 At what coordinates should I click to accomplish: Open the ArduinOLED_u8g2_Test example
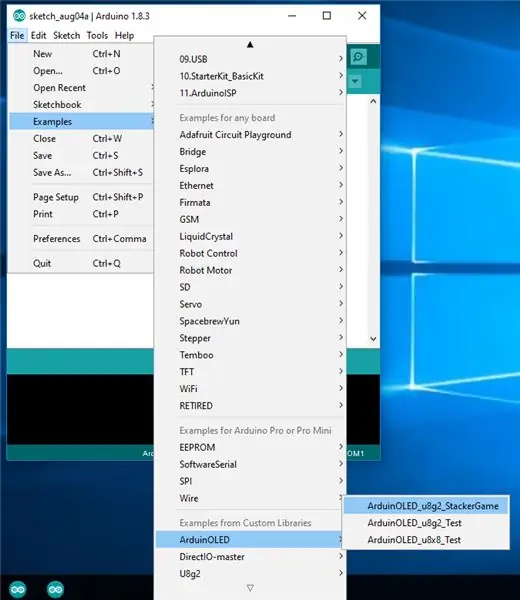click(426, 523)
